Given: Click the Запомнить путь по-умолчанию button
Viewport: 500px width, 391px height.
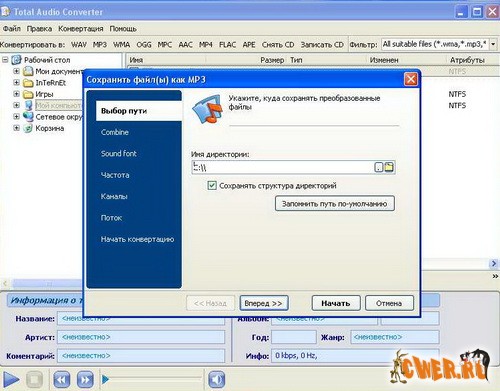Looking at the screenshot, I should pos(335,203).
